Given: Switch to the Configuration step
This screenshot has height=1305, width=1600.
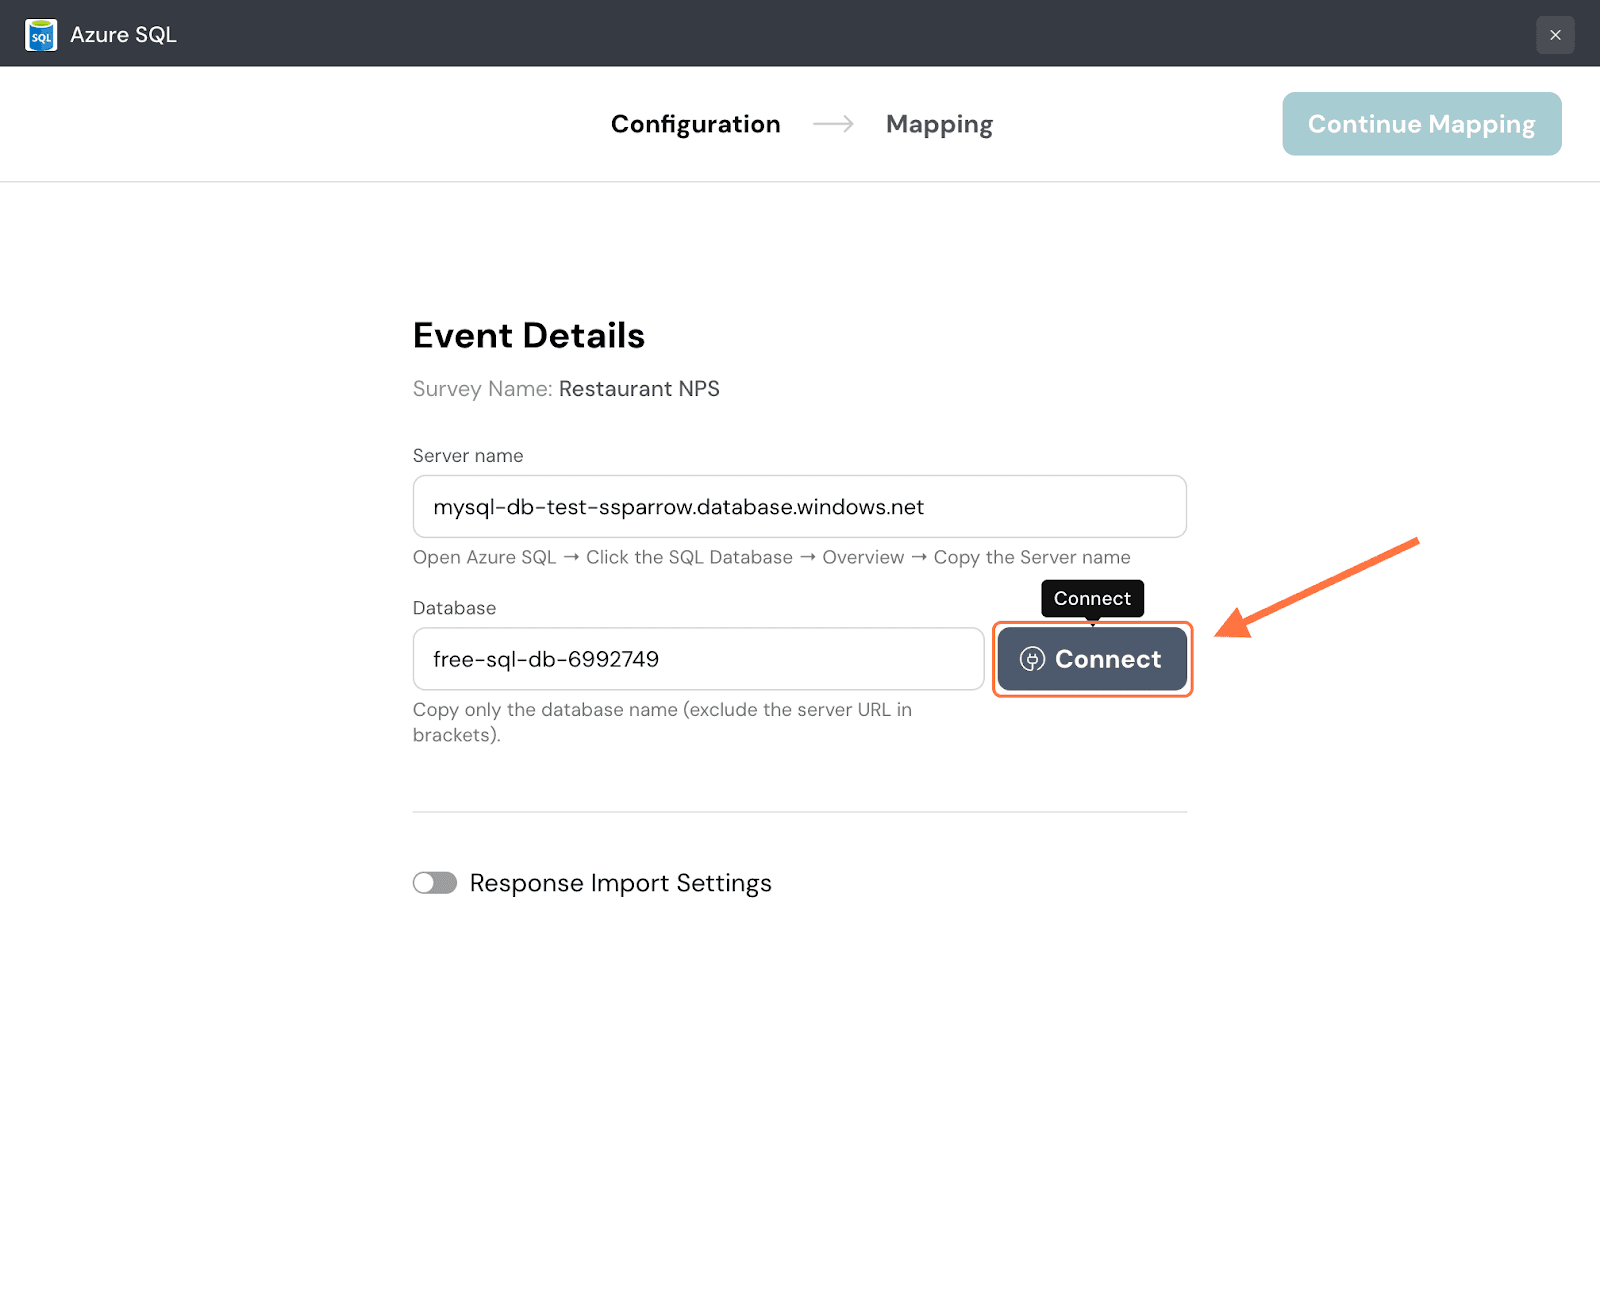Looking at the screenshot, I should pos(695,124).
